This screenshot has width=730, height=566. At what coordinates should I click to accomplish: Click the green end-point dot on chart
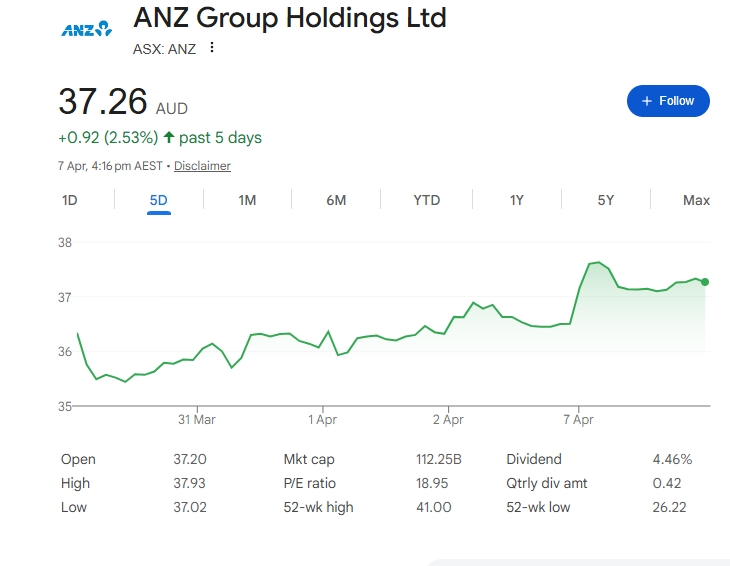tap(705, 282)
